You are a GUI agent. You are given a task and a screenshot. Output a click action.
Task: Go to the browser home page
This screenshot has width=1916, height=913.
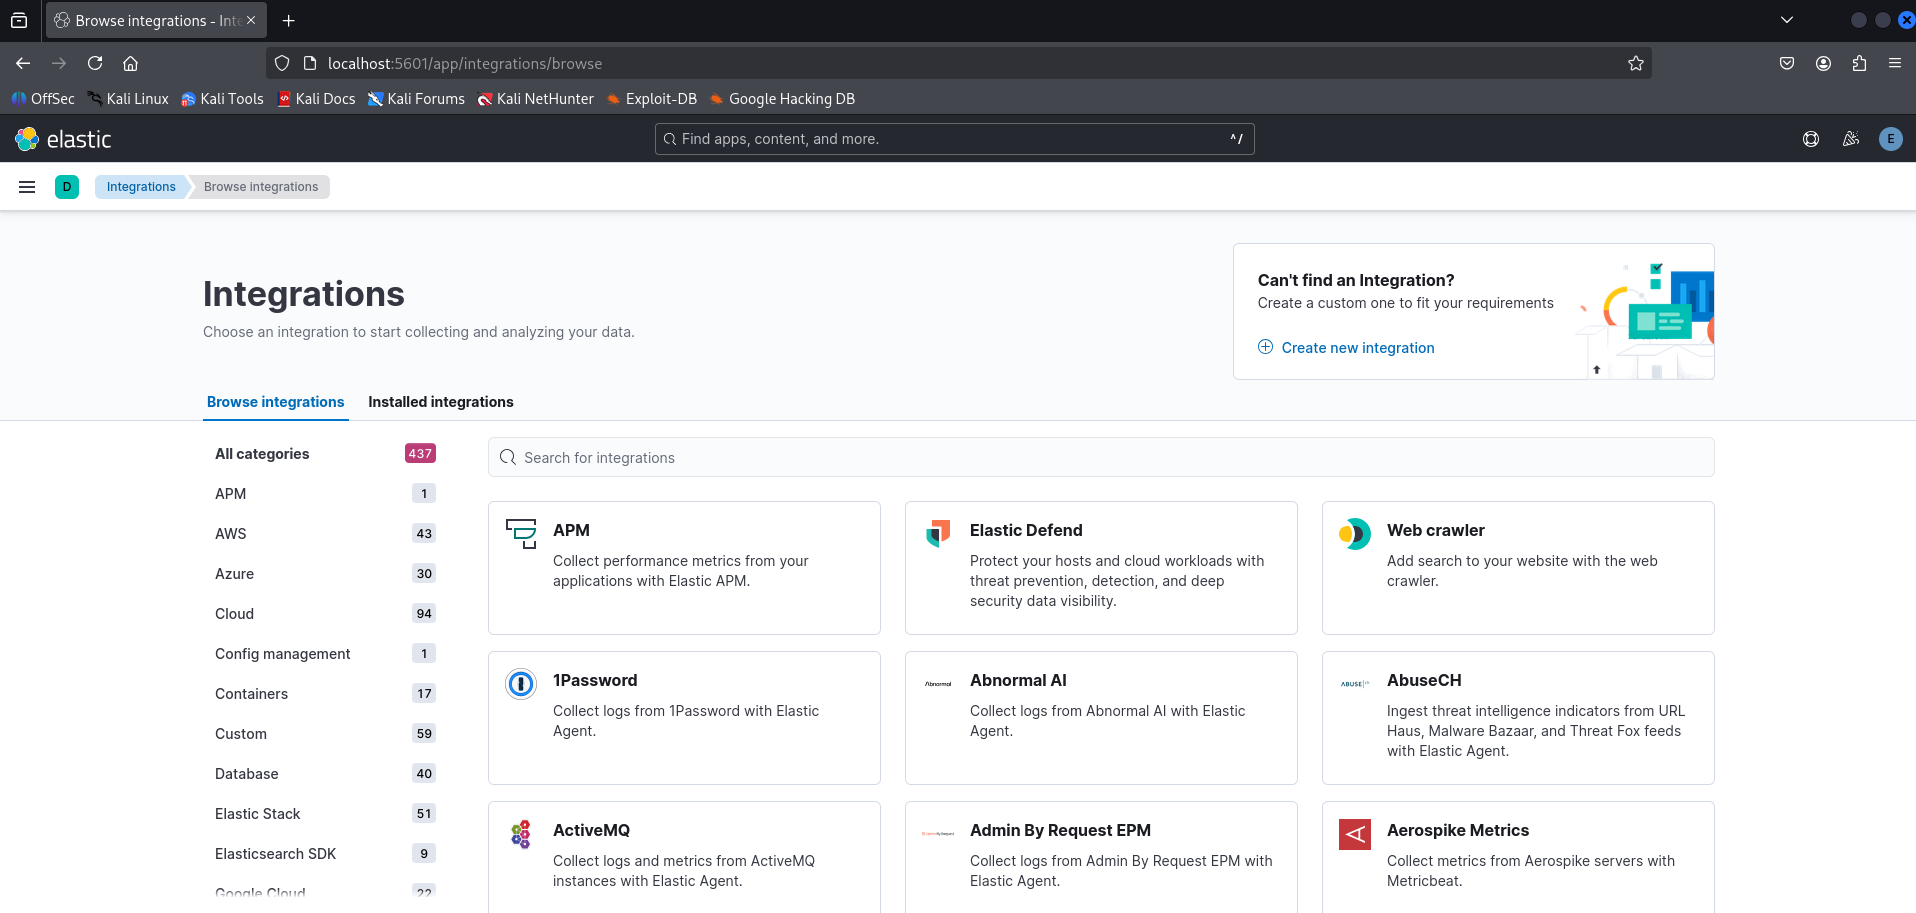tap(130, 63)
